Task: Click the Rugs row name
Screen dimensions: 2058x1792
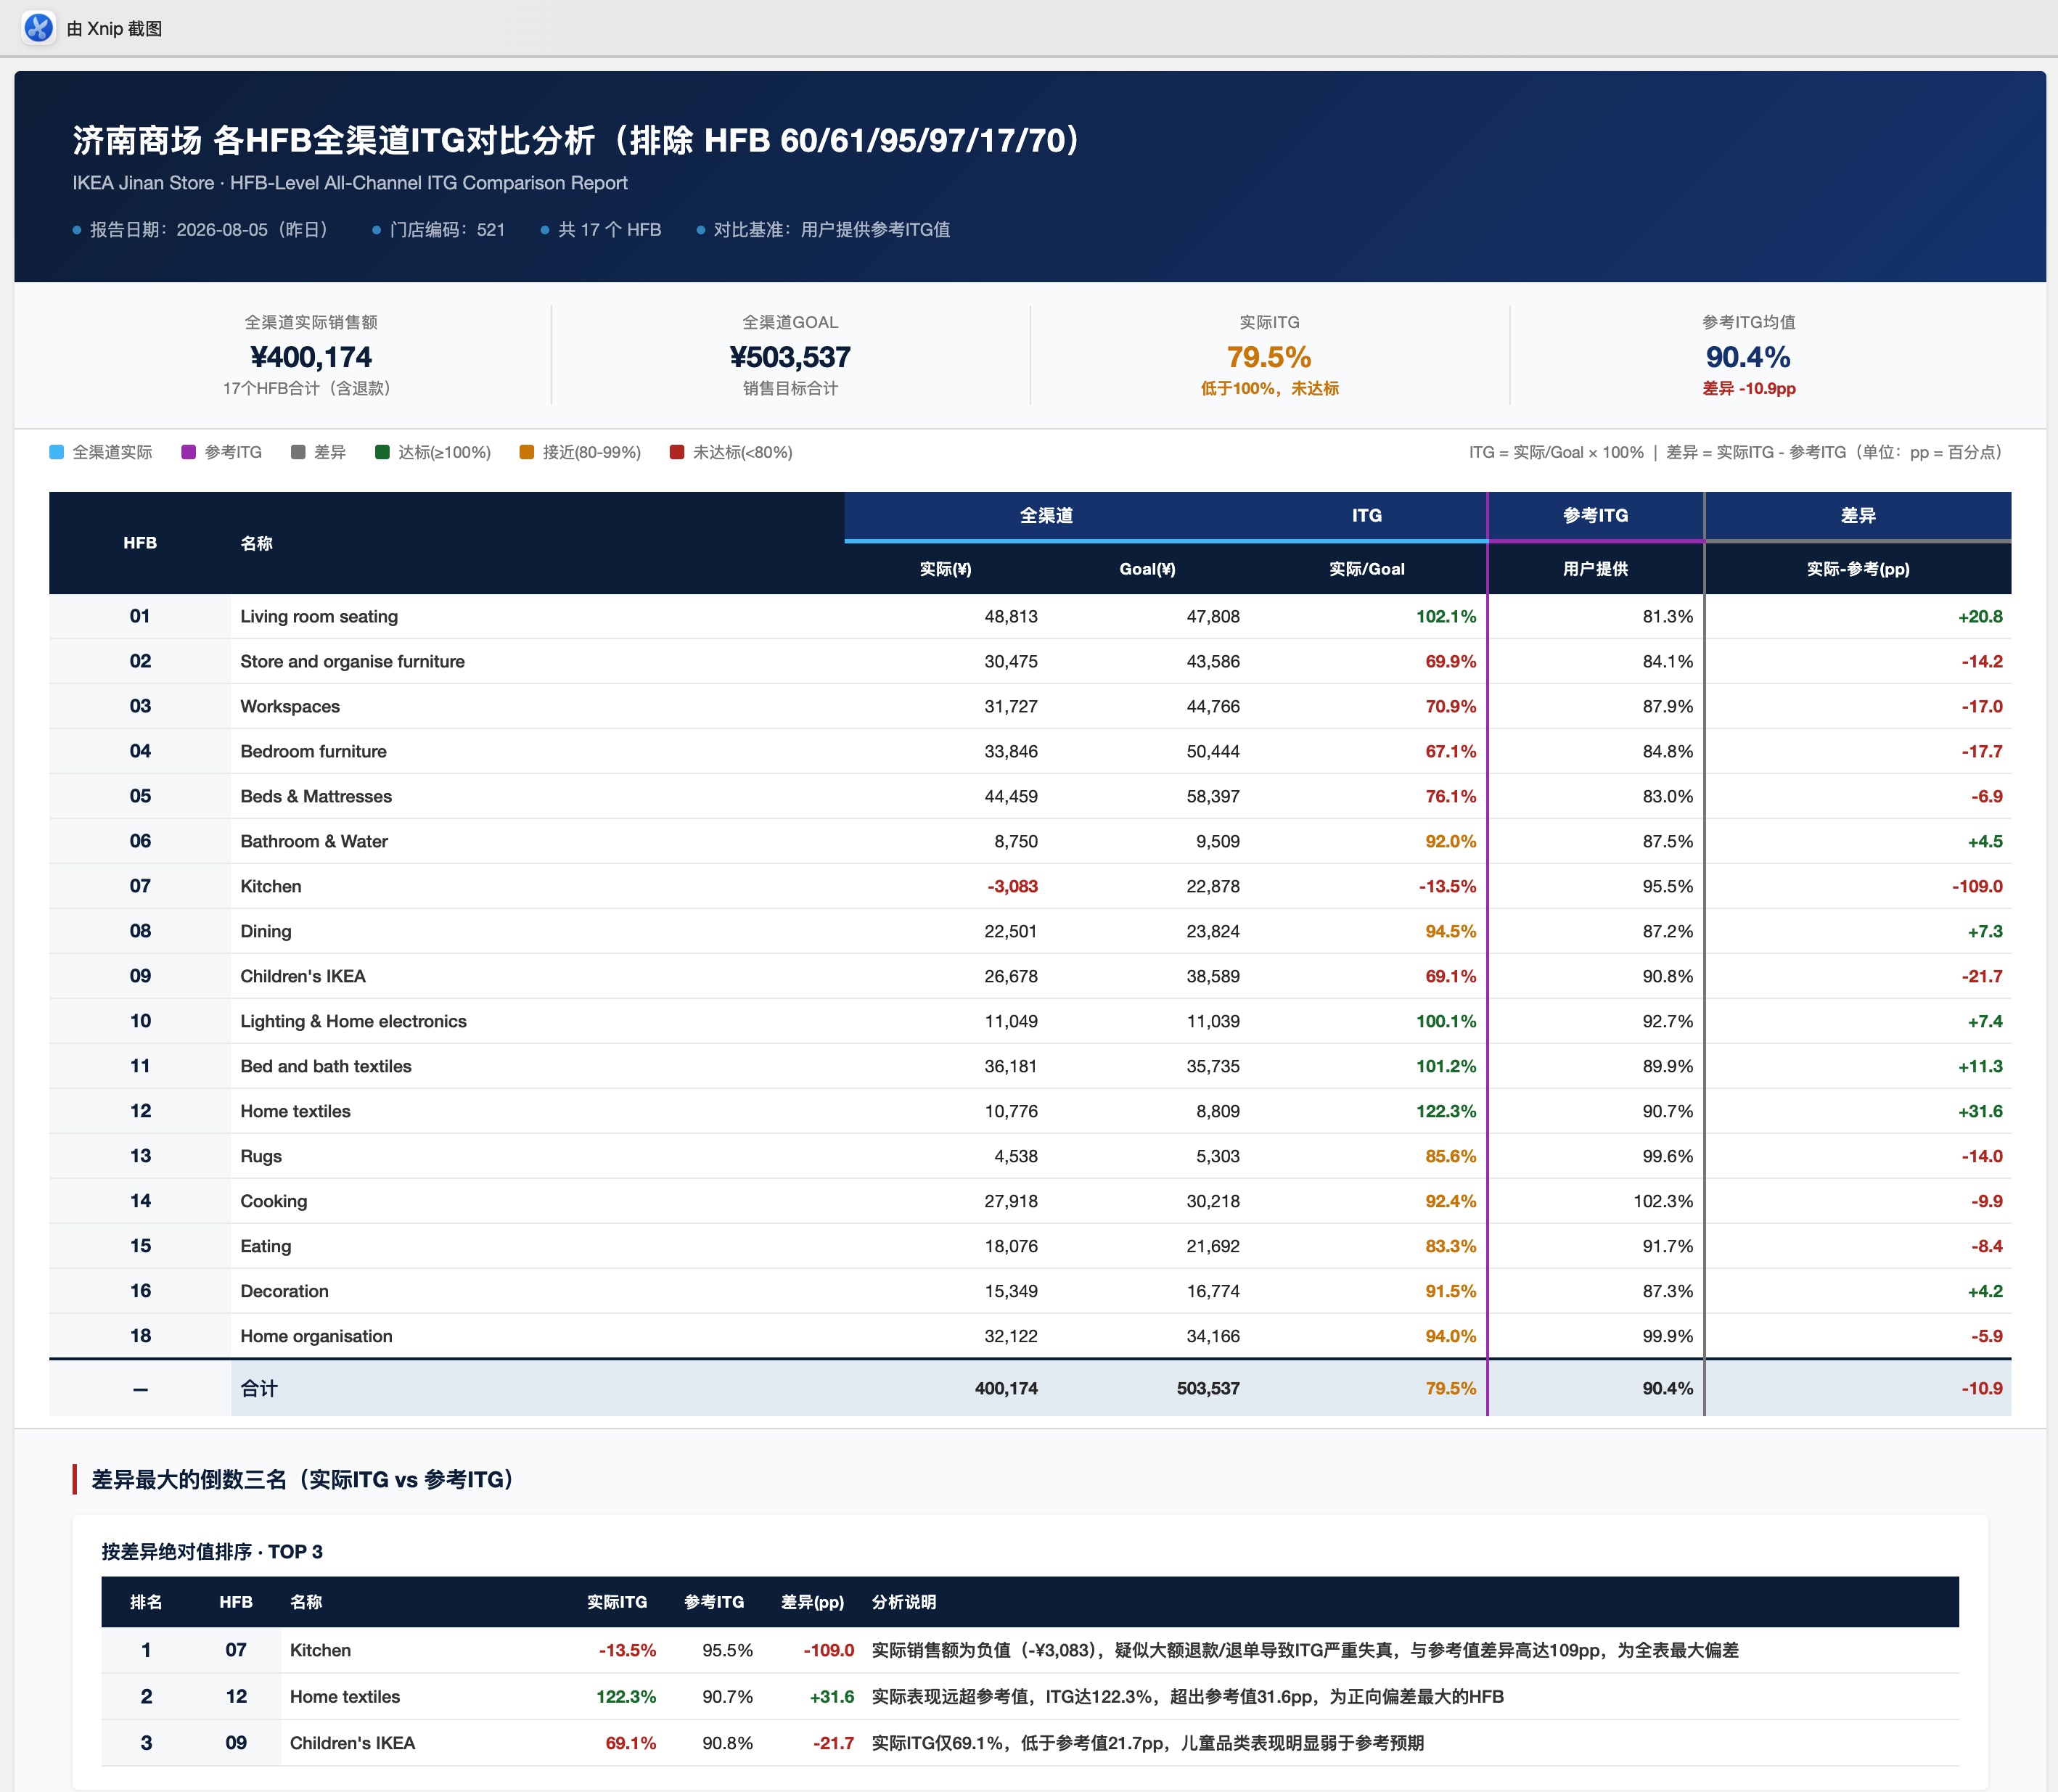Action: coord(261,1156)
